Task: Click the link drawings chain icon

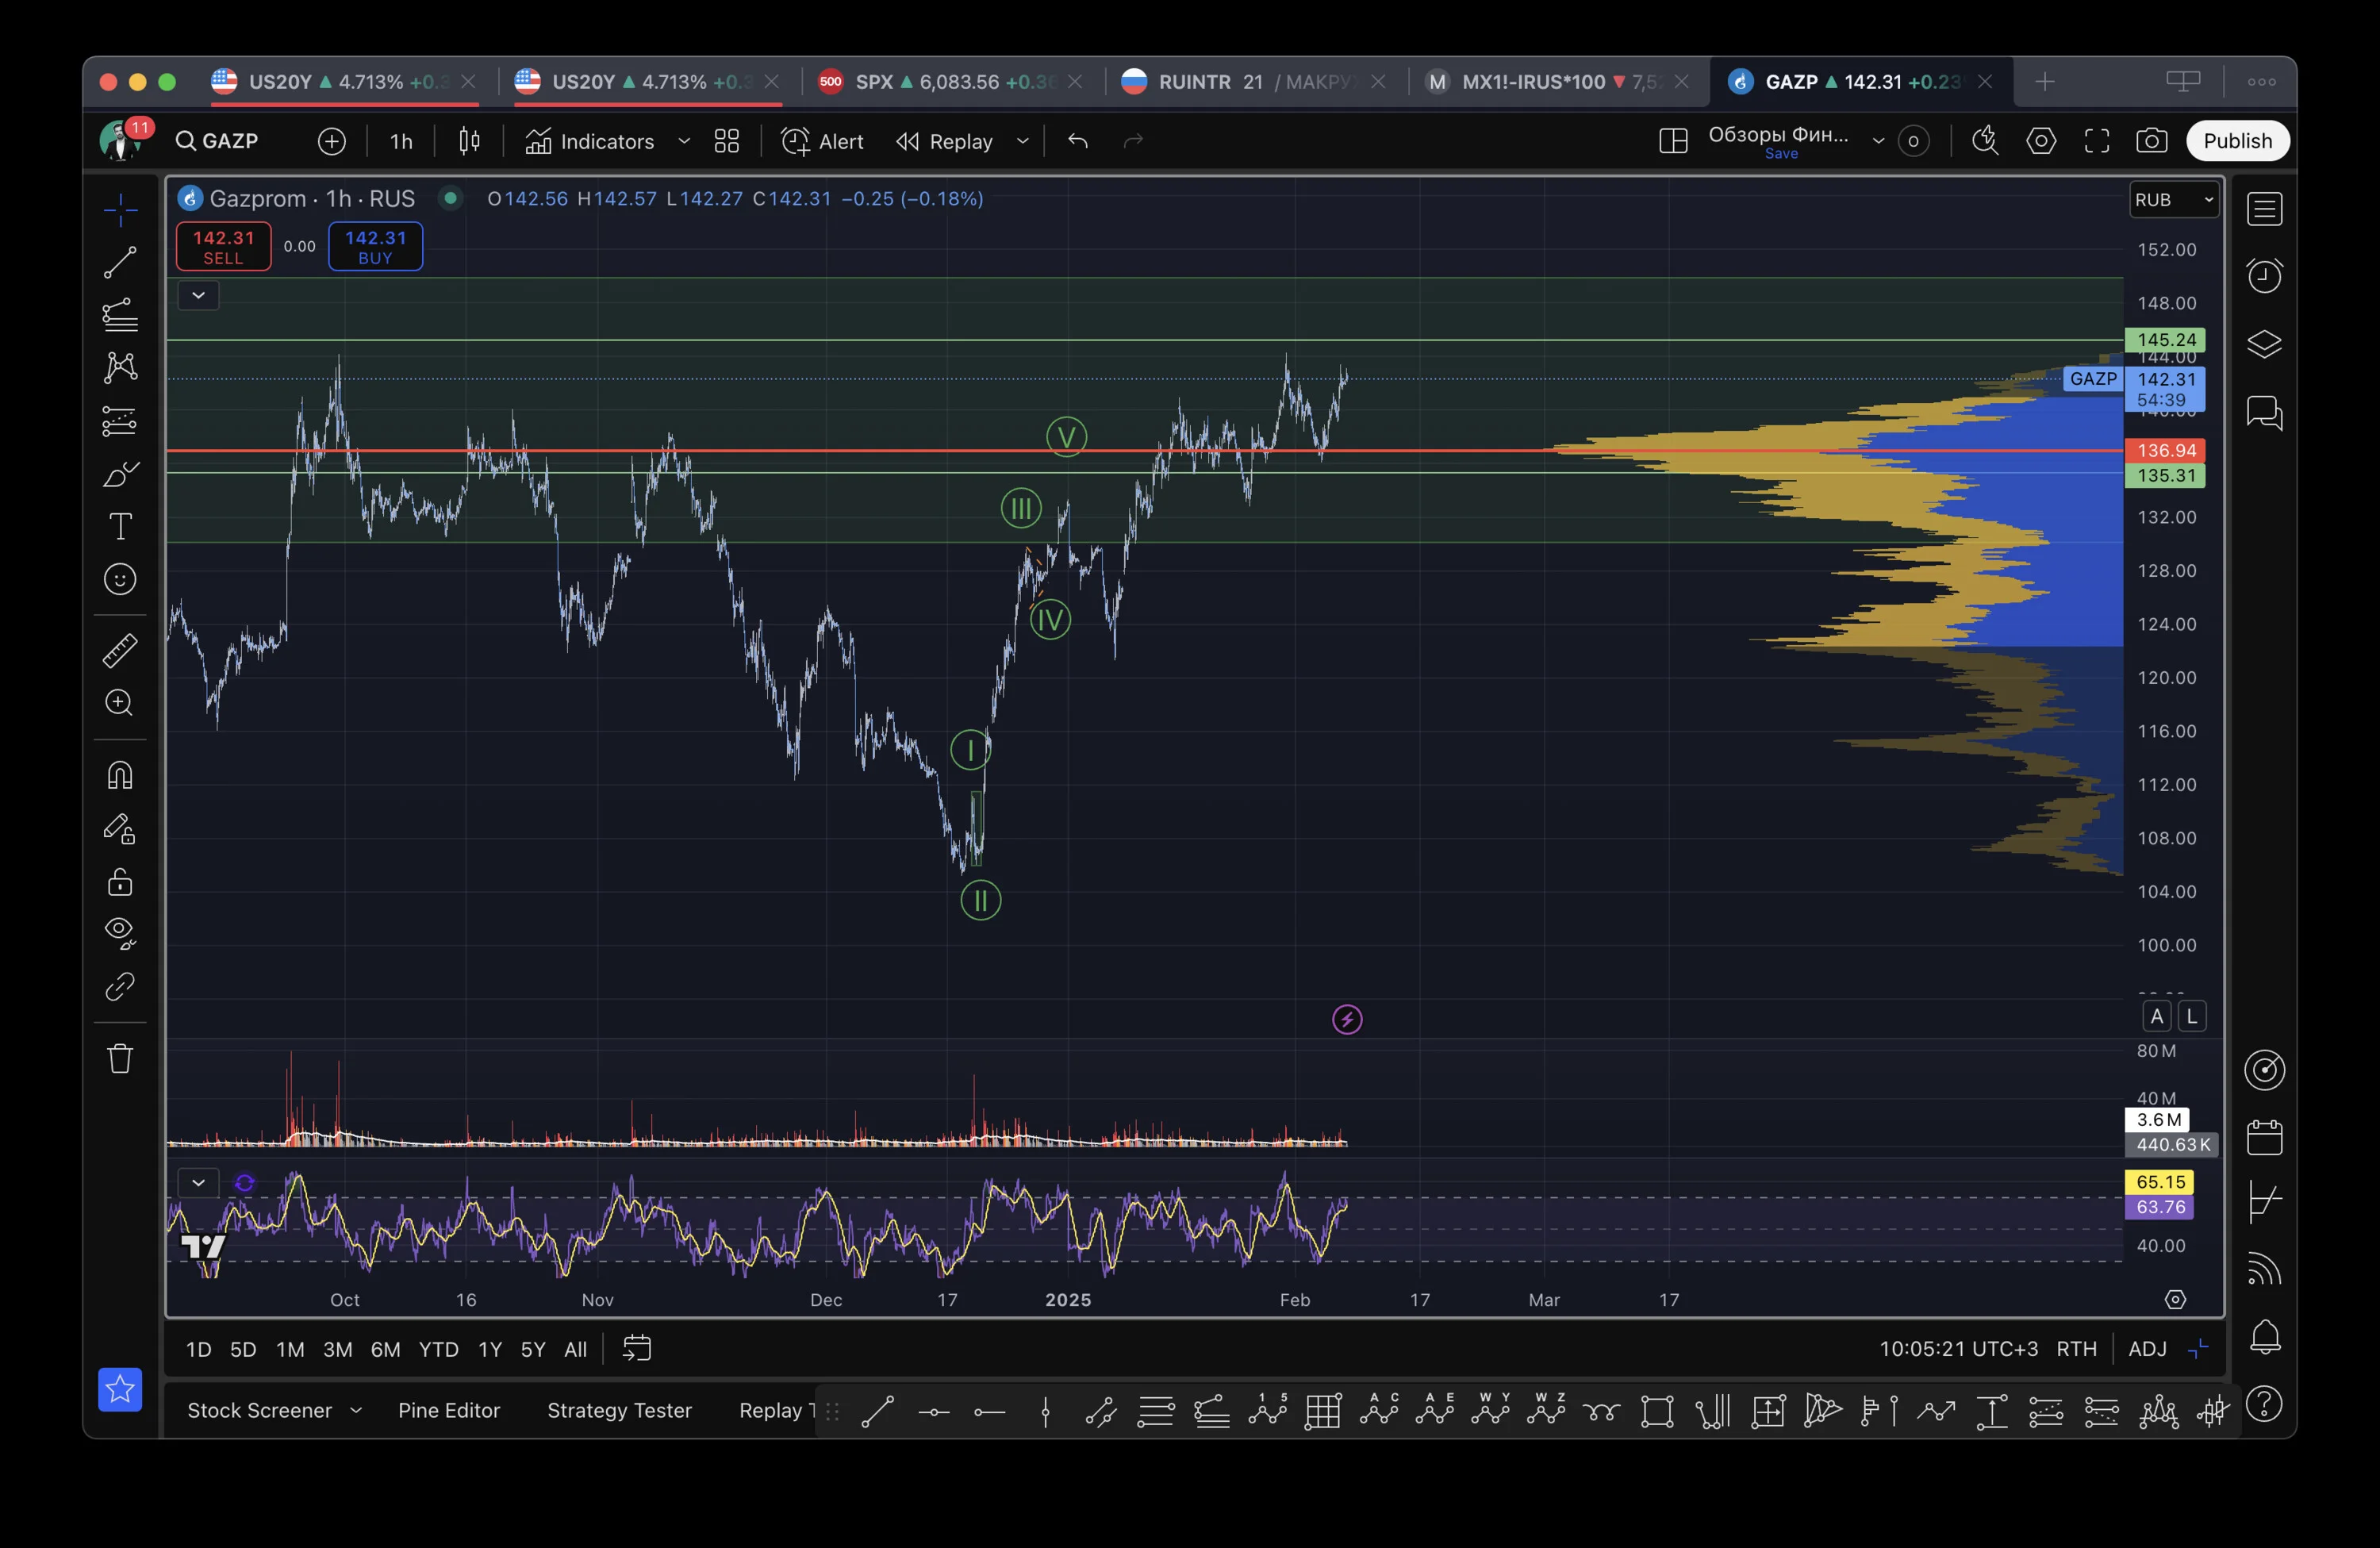Action: [120, 987]
